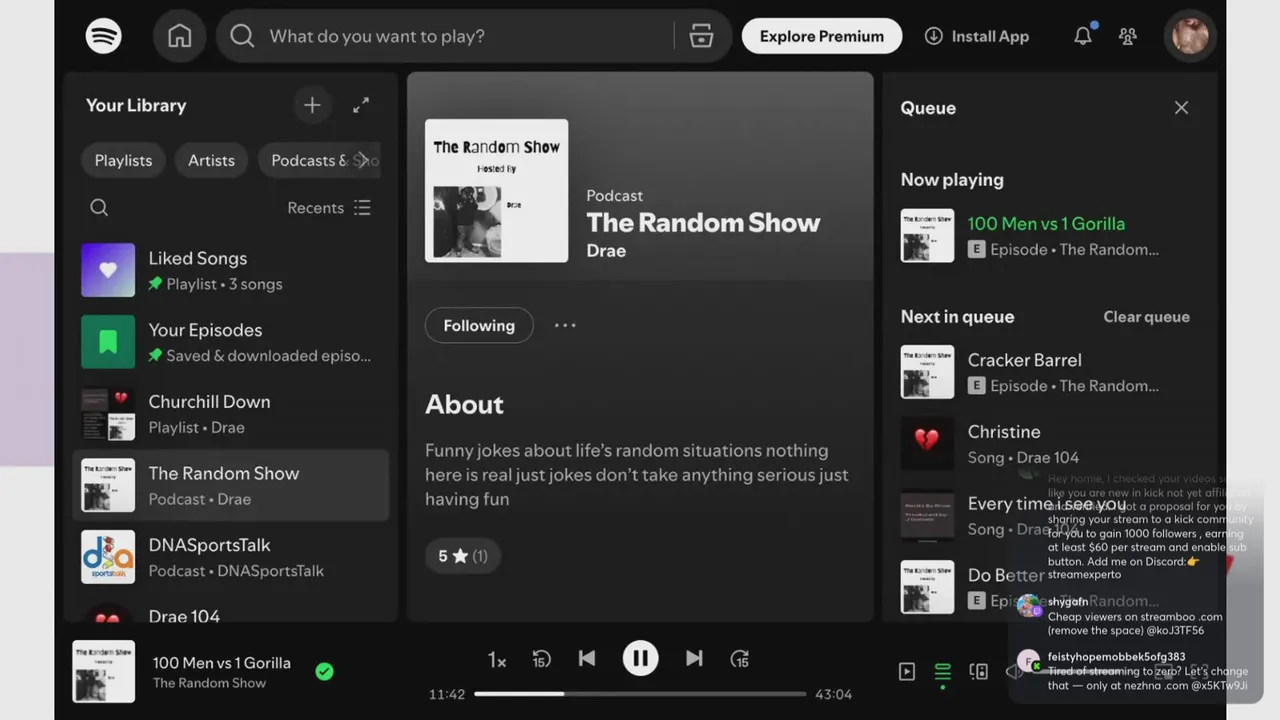The image size is (1280, 720).
Task: Focus the What do you want to play field
Action: tap(470, 36)
